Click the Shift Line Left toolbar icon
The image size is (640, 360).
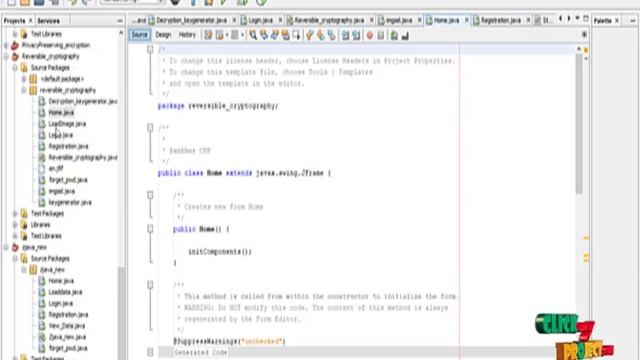[345, 36]
